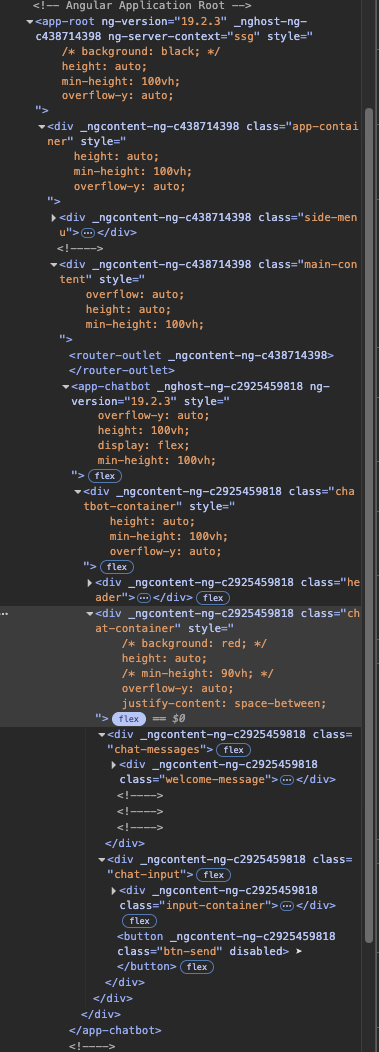Click the 'justify-content: space-between;' style line
379x1052 pixels.
[224, 703]
